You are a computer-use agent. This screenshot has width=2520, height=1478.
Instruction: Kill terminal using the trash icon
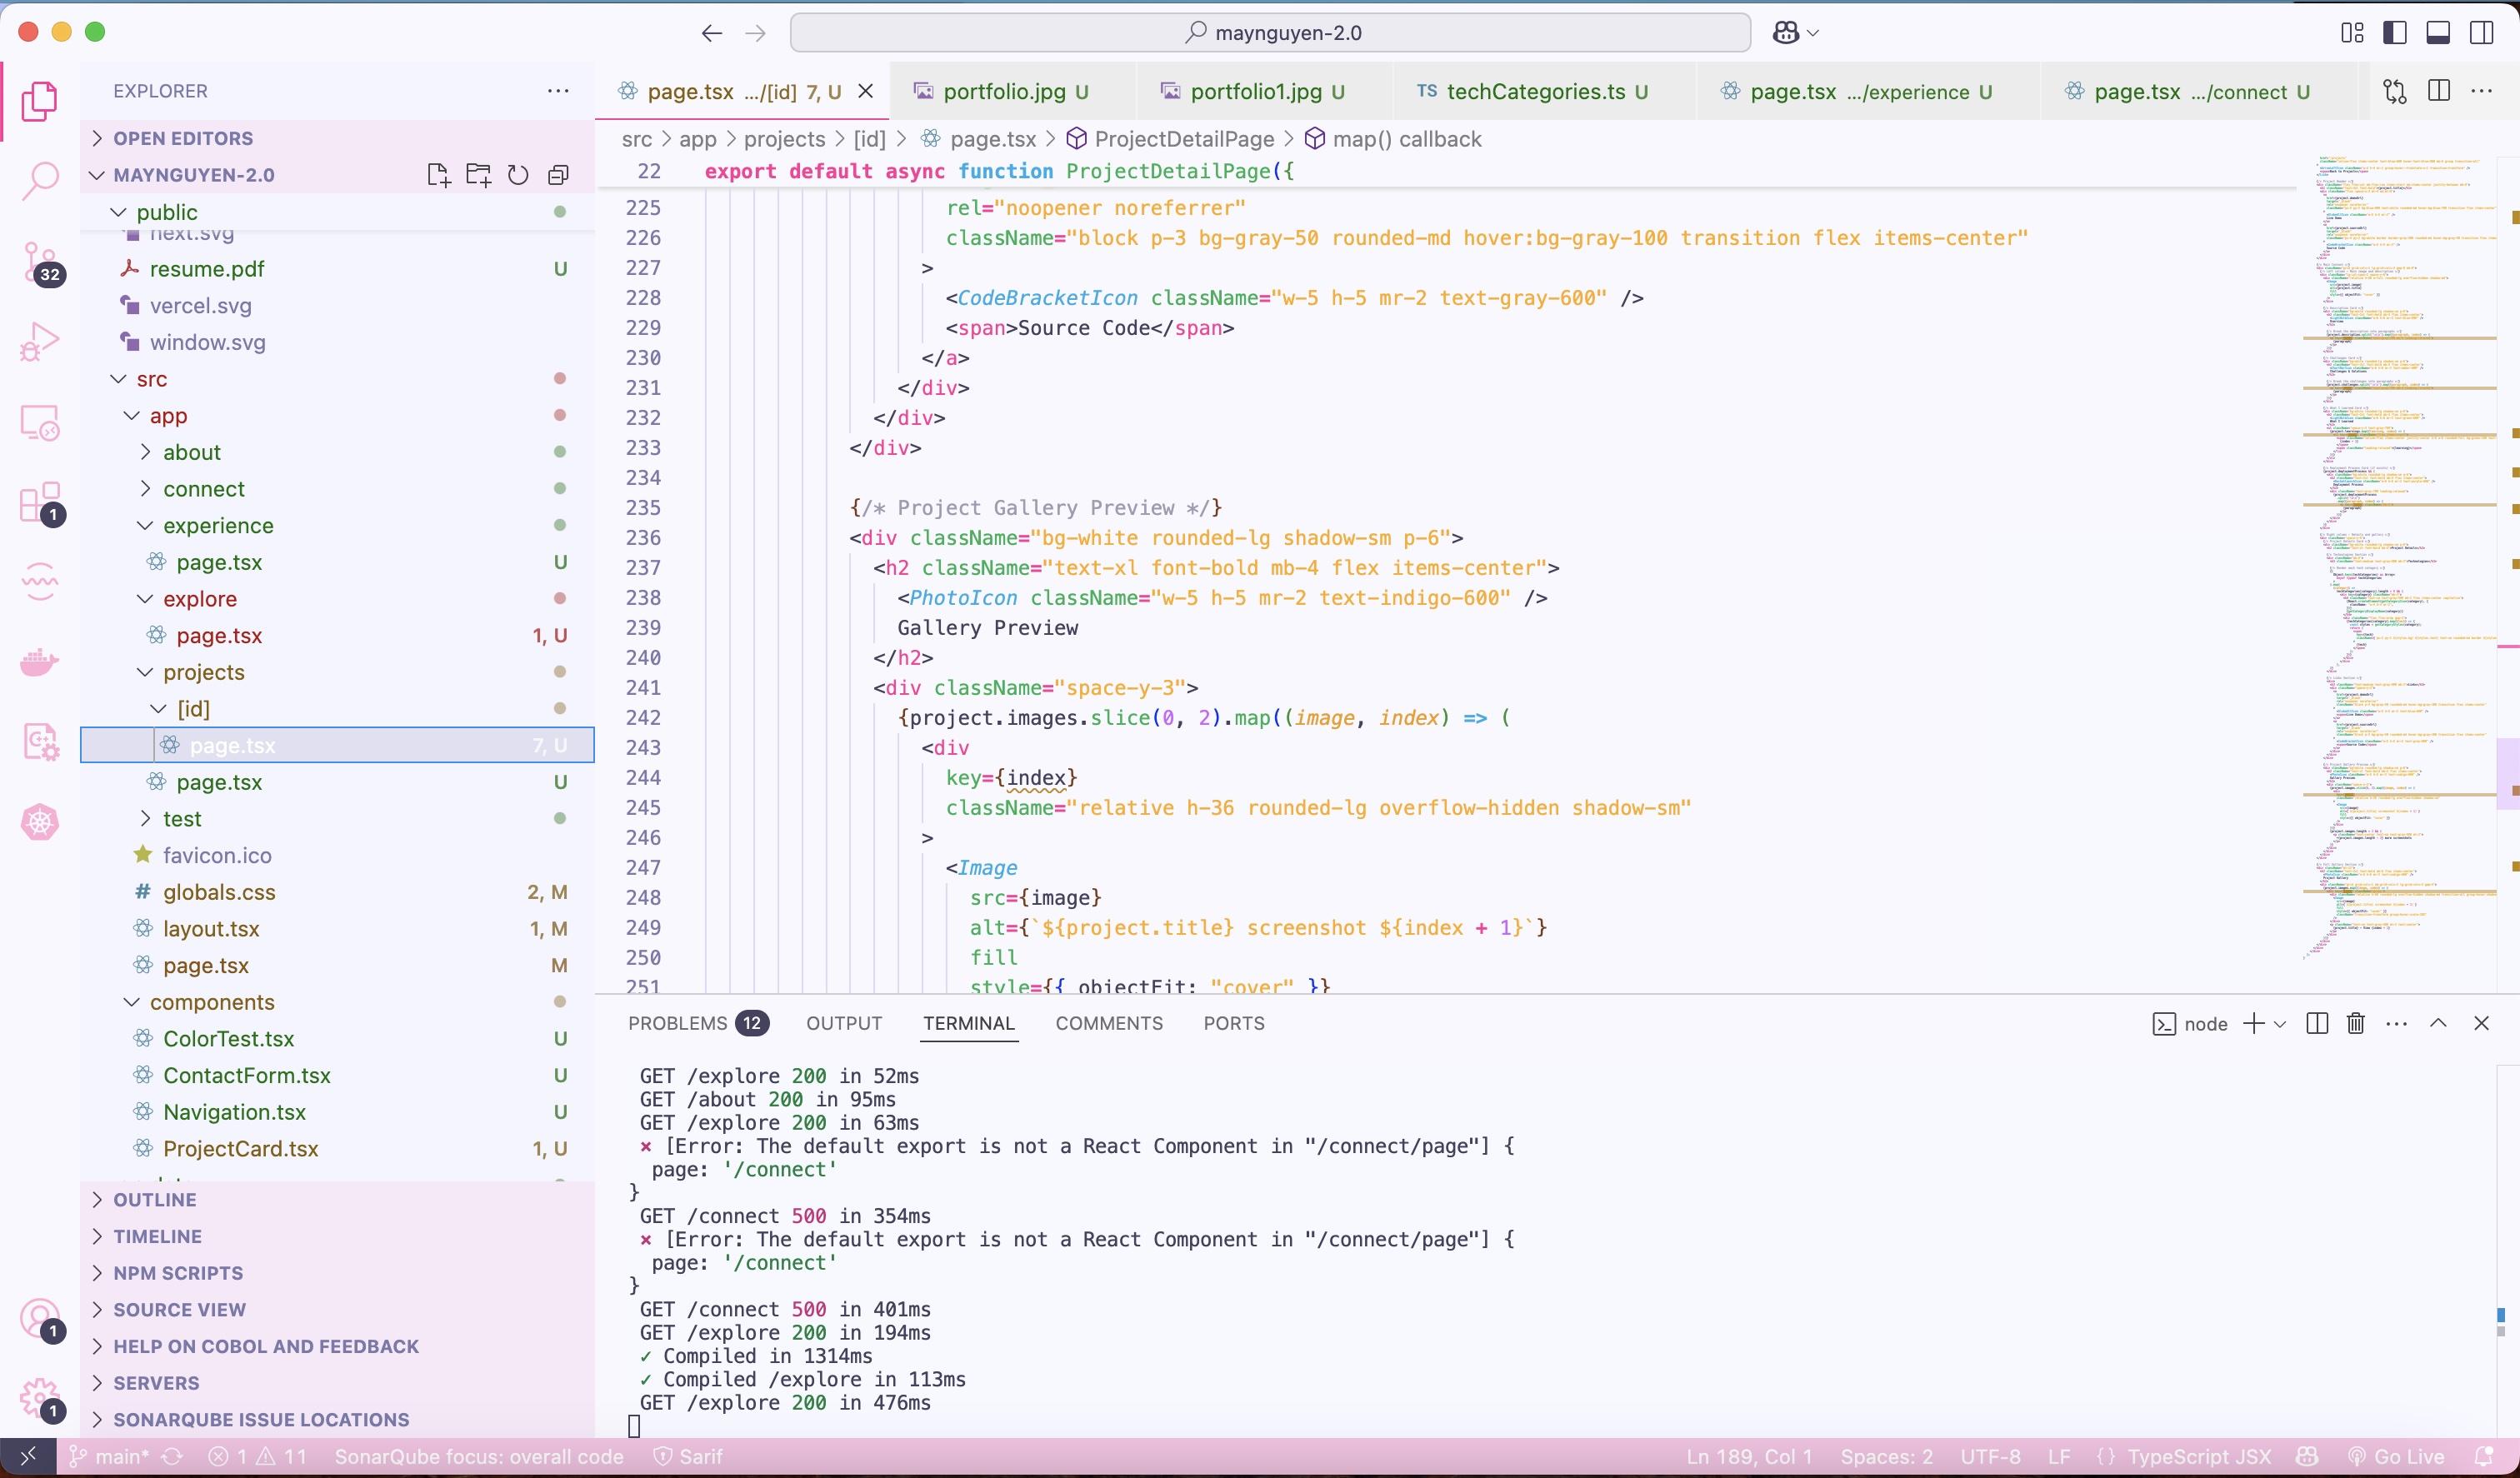pyautogui.click(x=2356, y=1023)
